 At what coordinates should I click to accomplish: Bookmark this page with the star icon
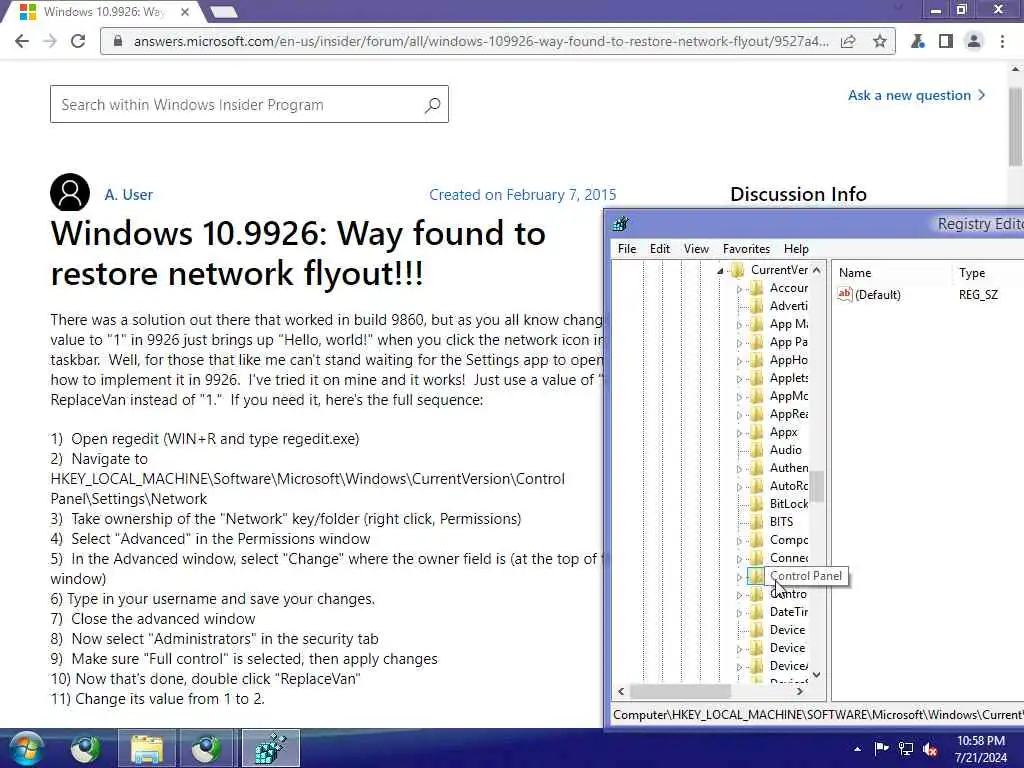coord(880,41)
